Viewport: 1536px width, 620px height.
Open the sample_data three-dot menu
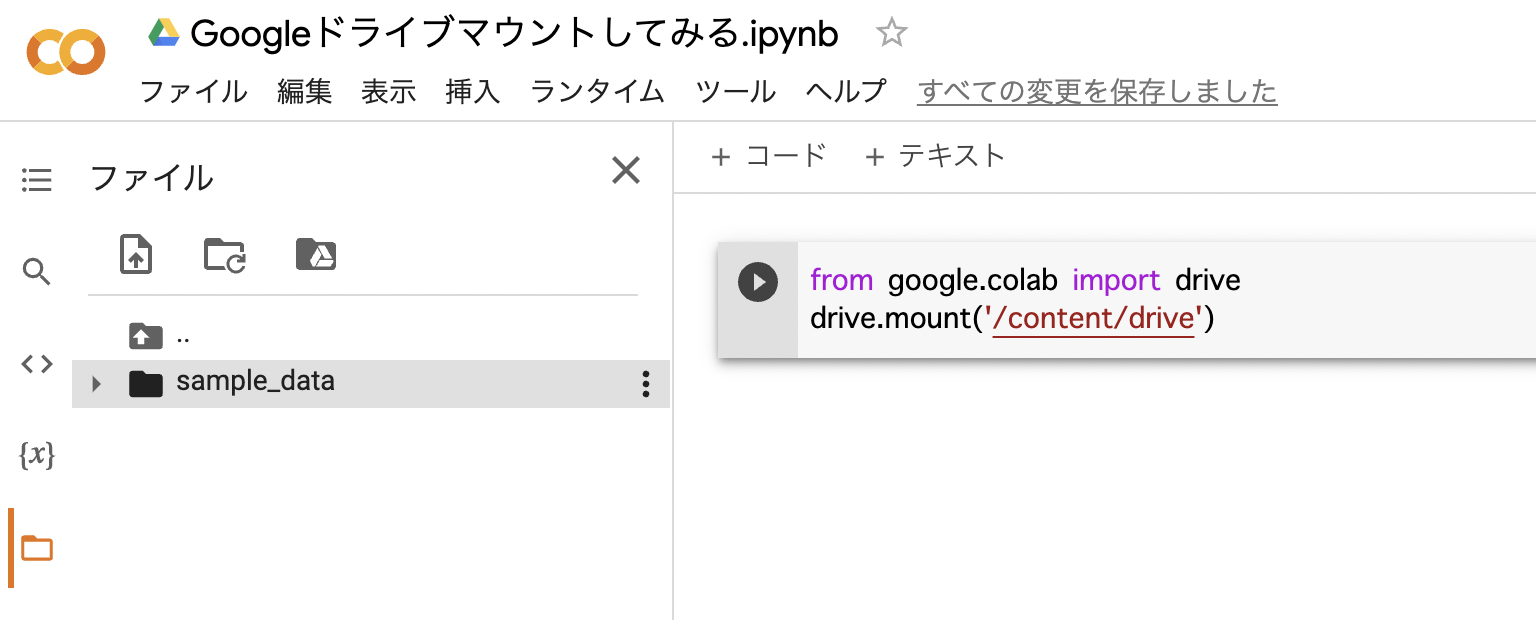tap(646, 384)
